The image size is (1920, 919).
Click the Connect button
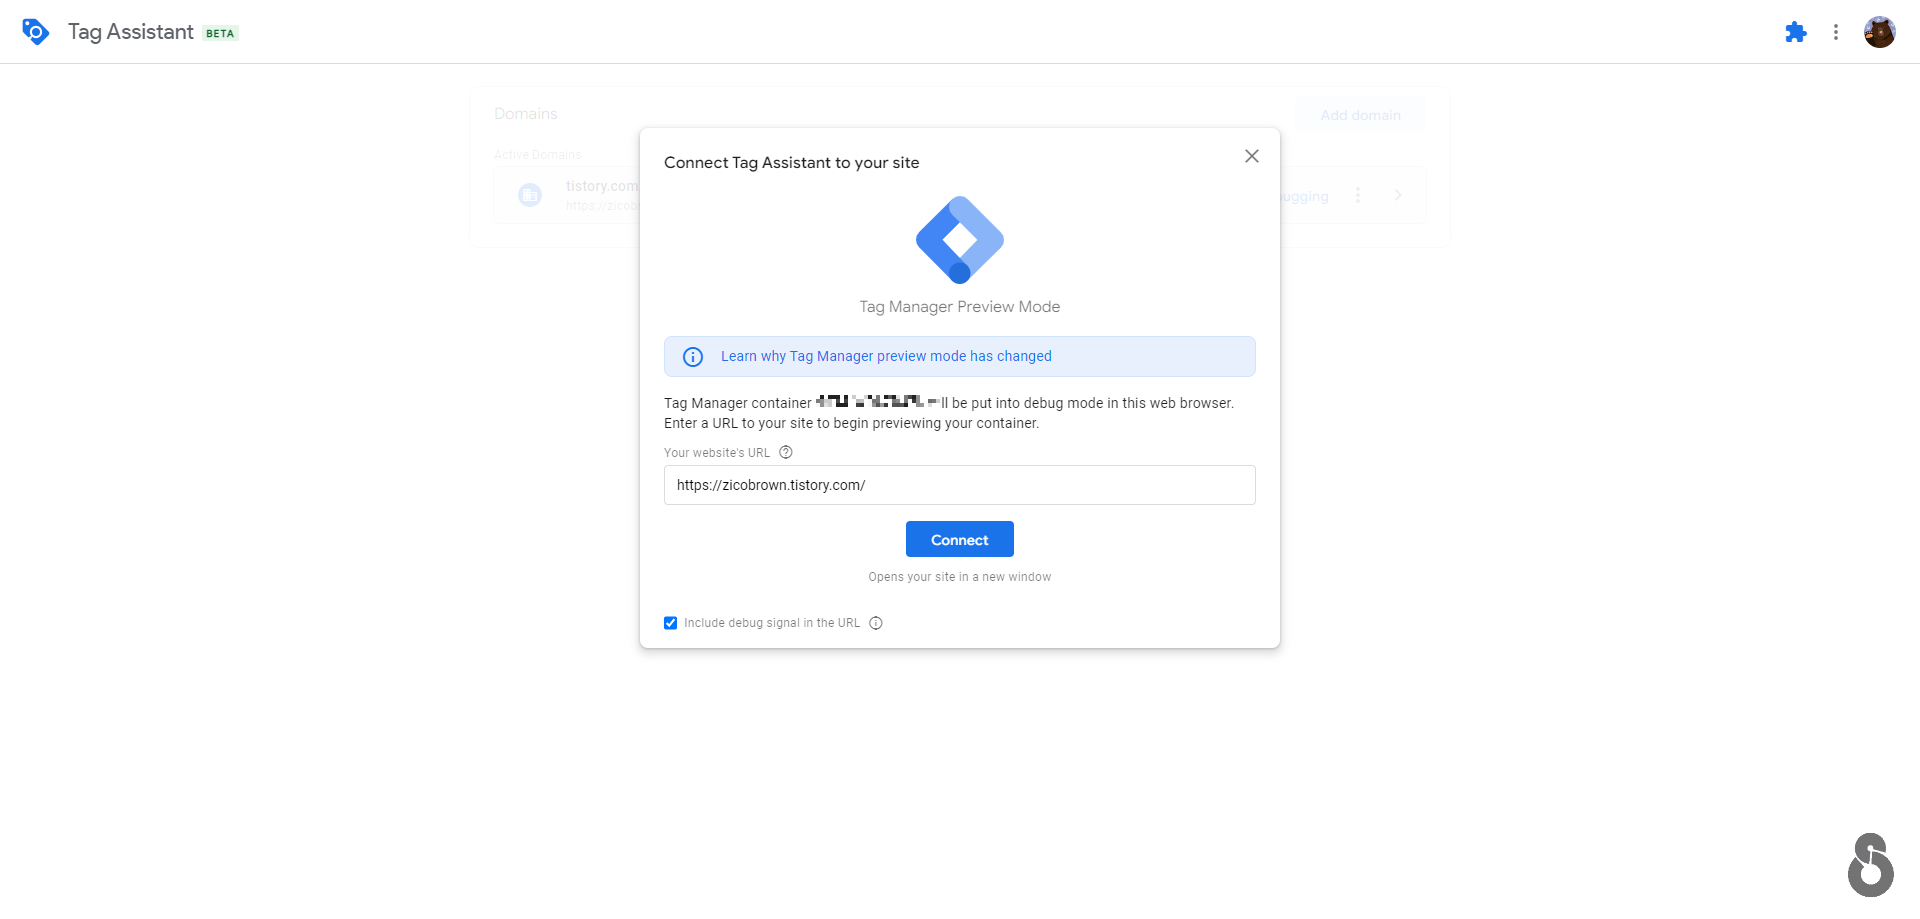960,539
